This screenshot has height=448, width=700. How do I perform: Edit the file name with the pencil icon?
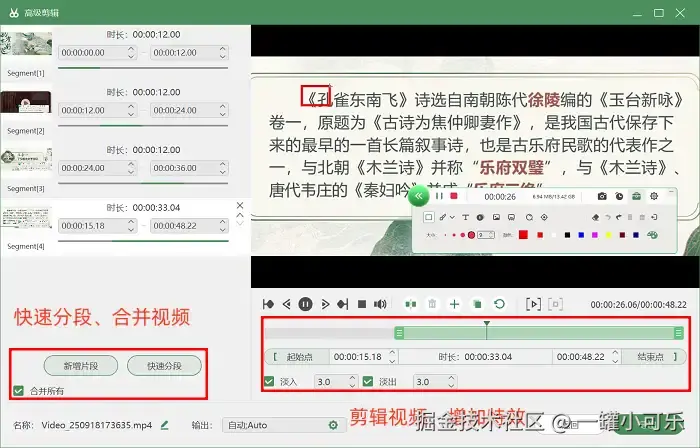click(164, 425)
